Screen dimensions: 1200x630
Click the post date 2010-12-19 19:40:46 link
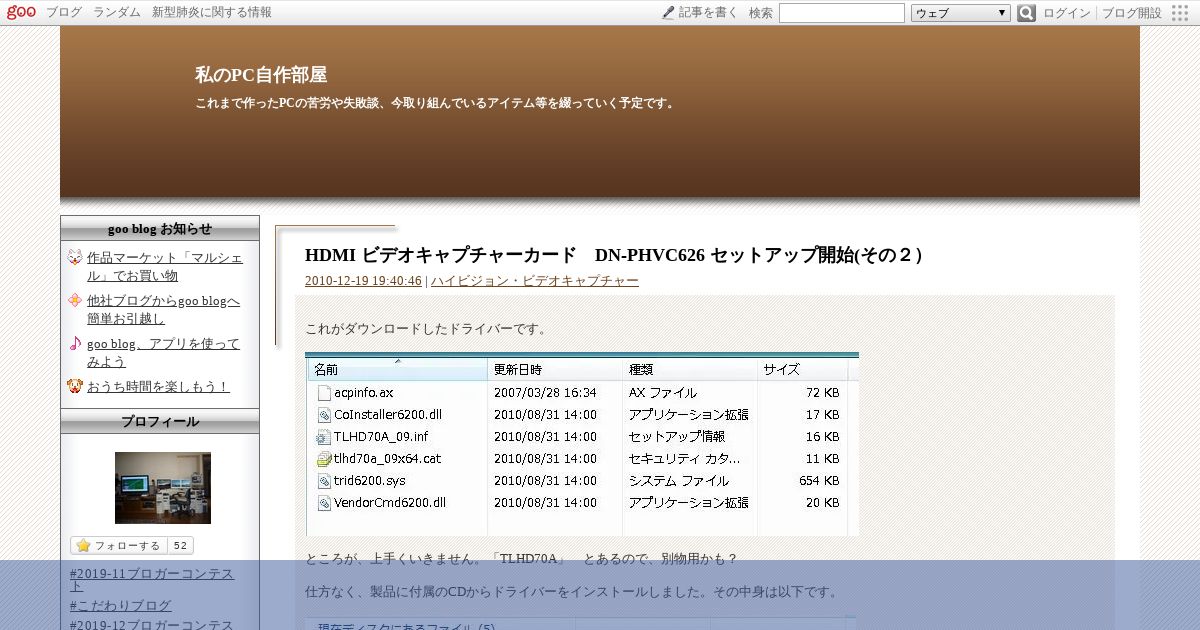363,281
